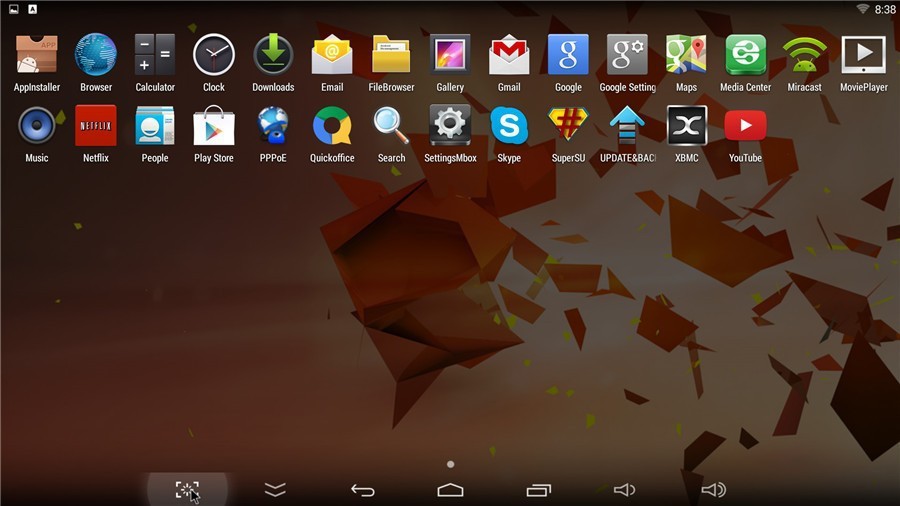
Task: Lower volume with the volume down button
Action: click(x=624, y=489)
